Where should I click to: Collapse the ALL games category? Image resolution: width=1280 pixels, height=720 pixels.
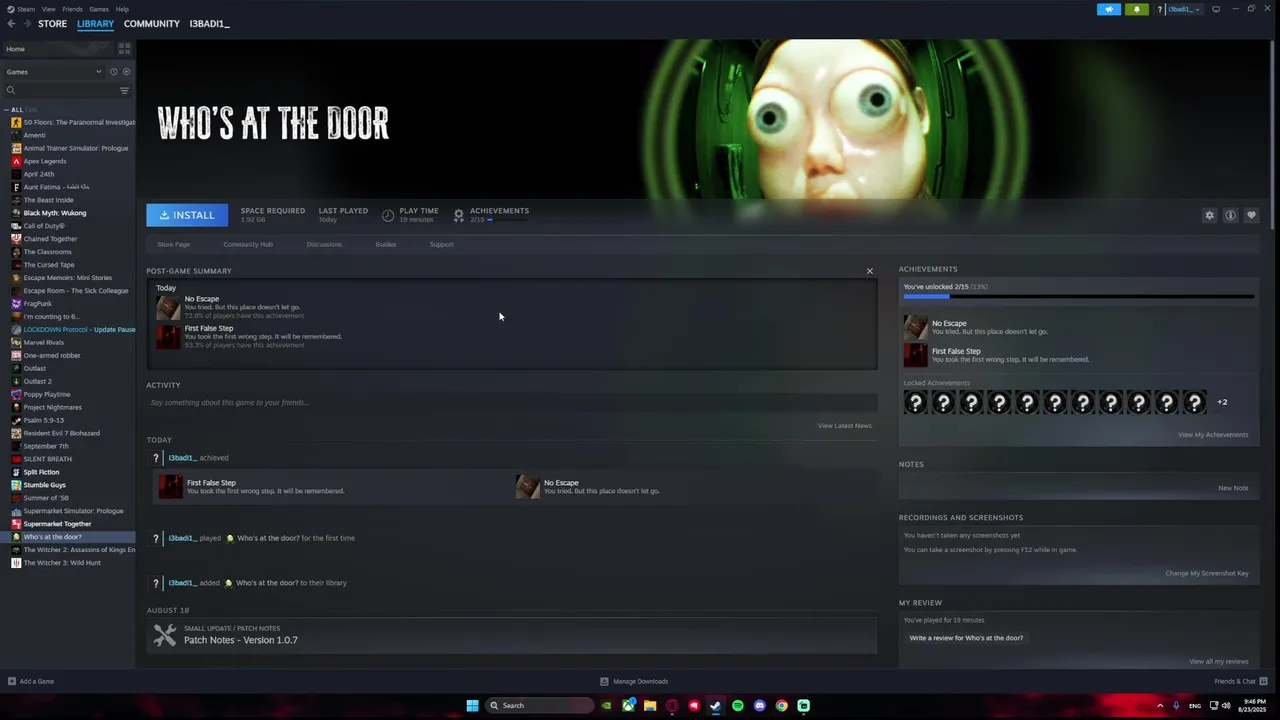tap(7, 109)
